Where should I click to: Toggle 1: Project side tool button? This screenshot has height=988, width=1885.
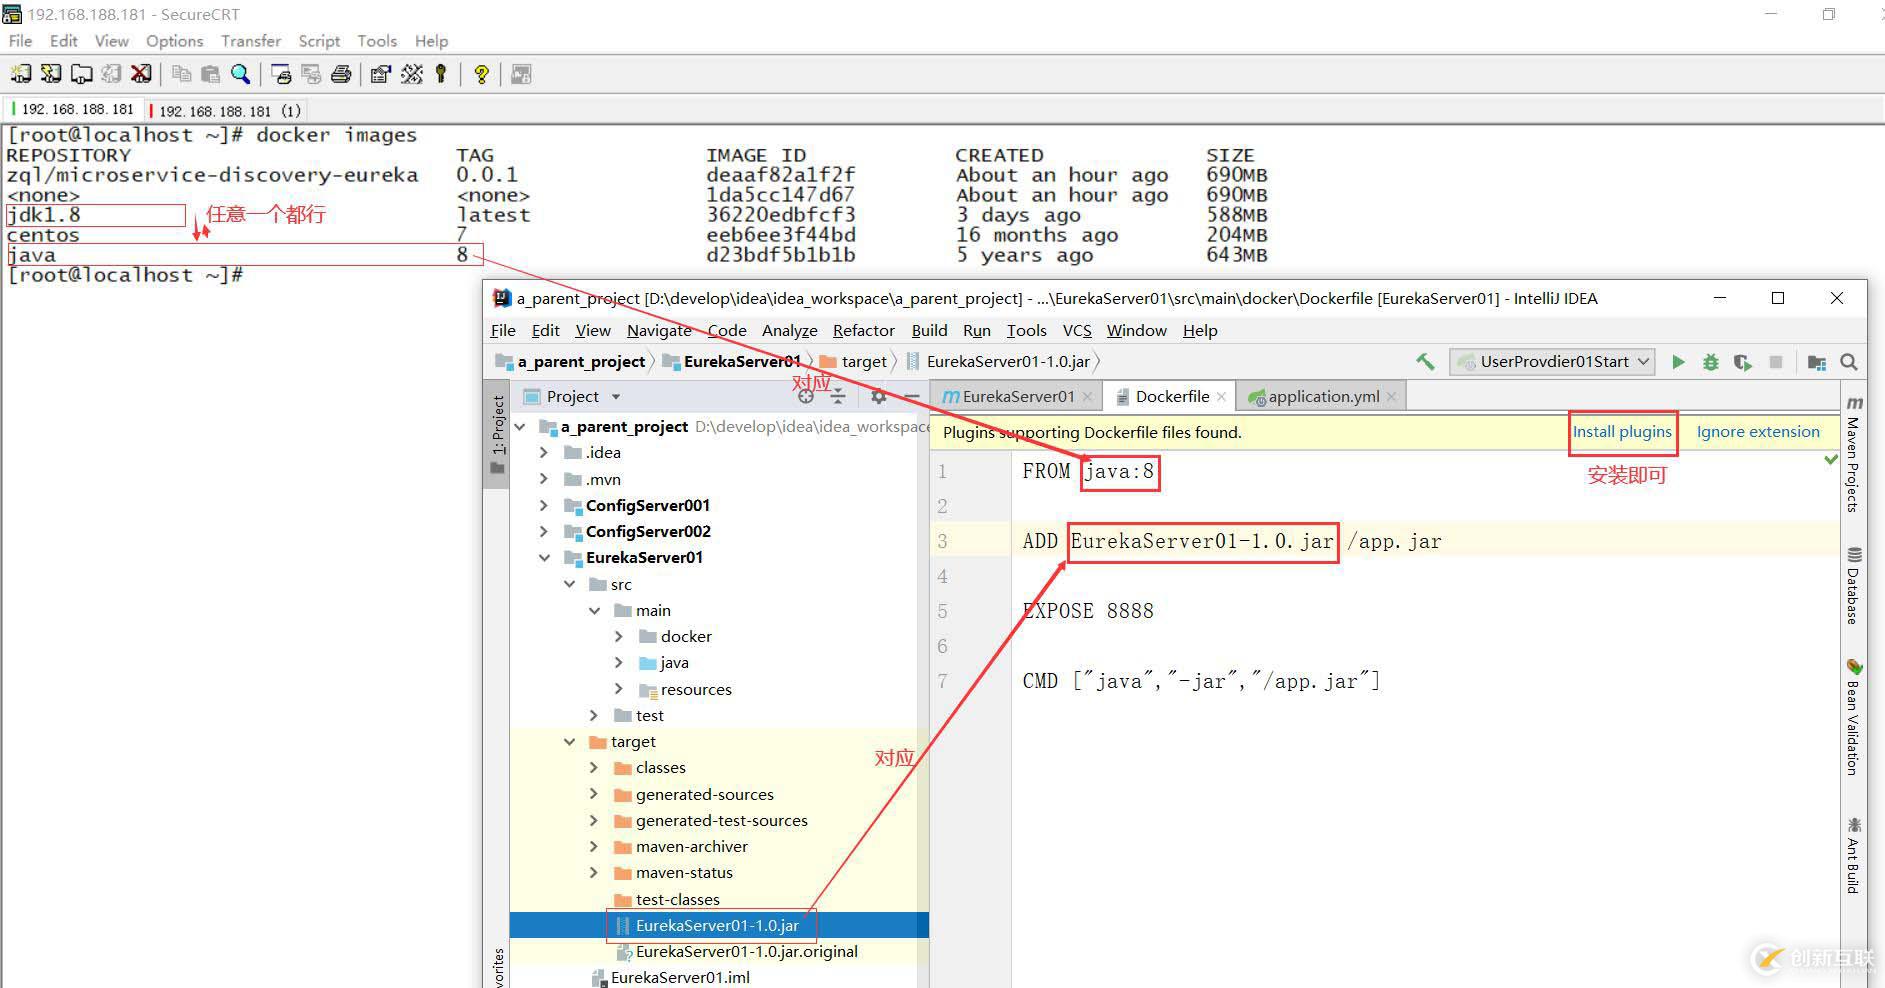point(498,435)
